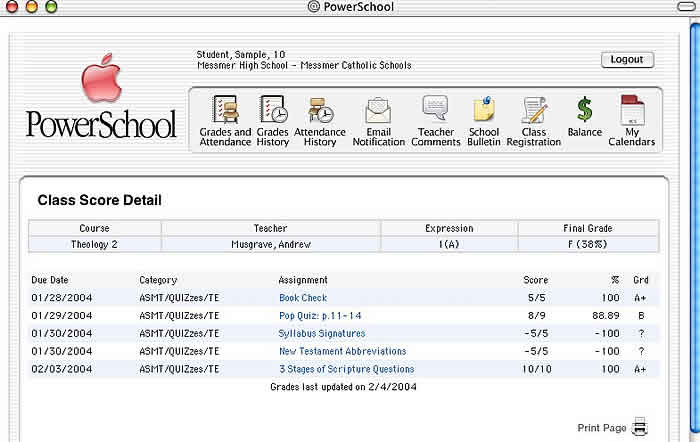Click the Grades last updated on 2/4/2004 text
700x442 pixels.
click(x=343, y=387)
